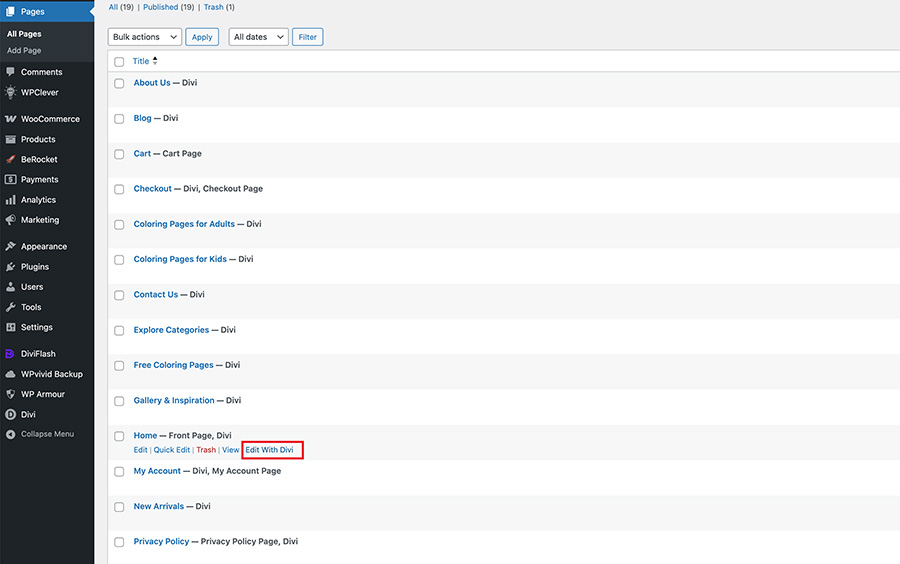Click Trash link under Home
900x564 pixels.
pyautogui.click(x=206, y=450)
